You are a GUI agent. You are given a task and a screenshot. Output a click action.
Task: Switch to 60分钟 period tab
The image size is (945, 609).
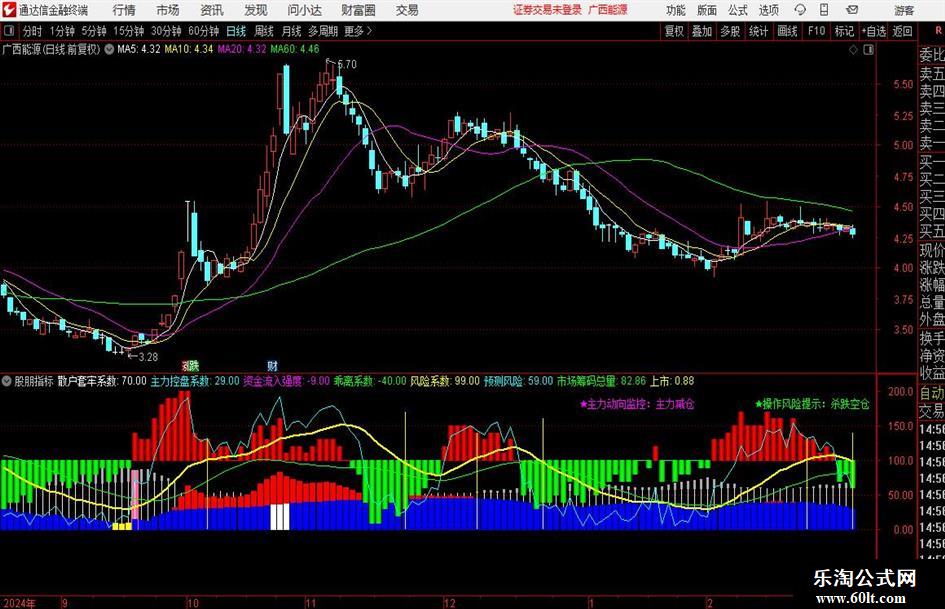(x=204, y=31)
